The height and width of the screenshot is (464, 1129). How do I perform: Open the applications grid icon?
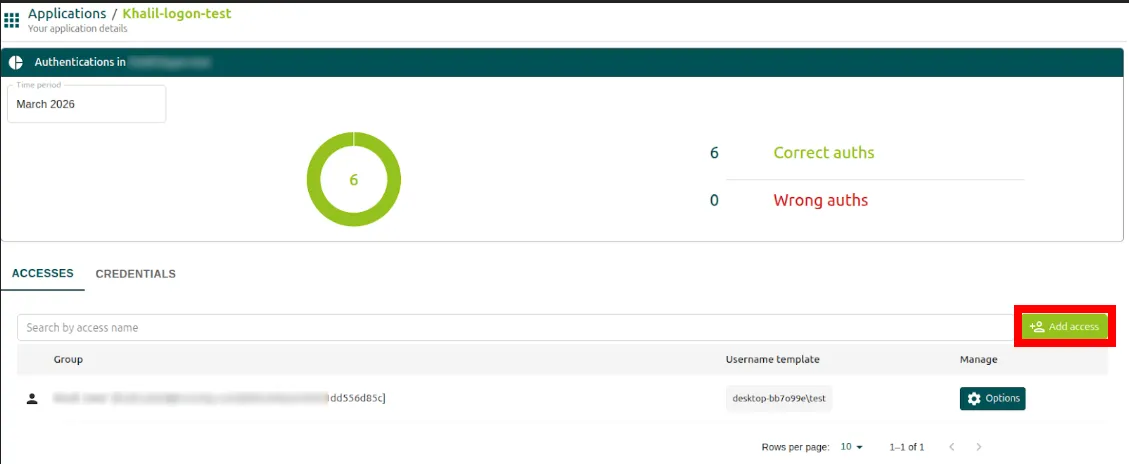(x=12, y=19)
